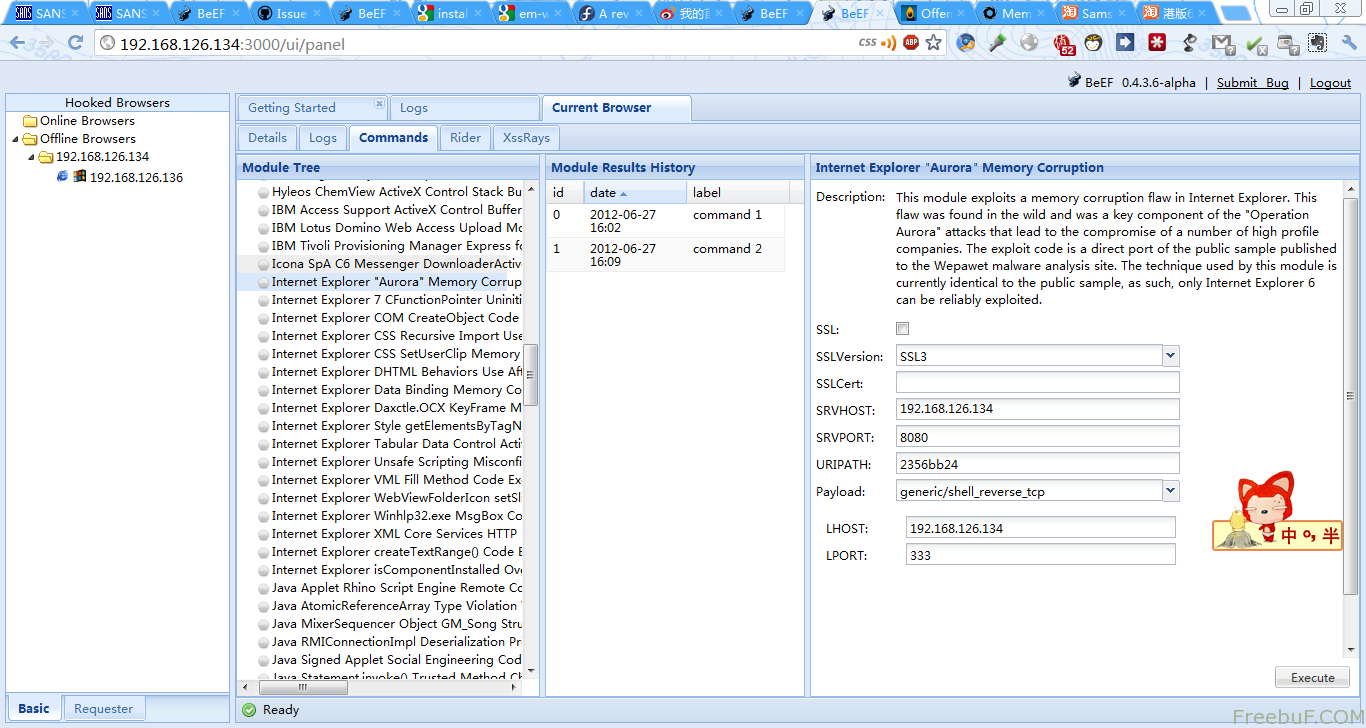Click the Online Browsers folder icon

pos(30,121)
